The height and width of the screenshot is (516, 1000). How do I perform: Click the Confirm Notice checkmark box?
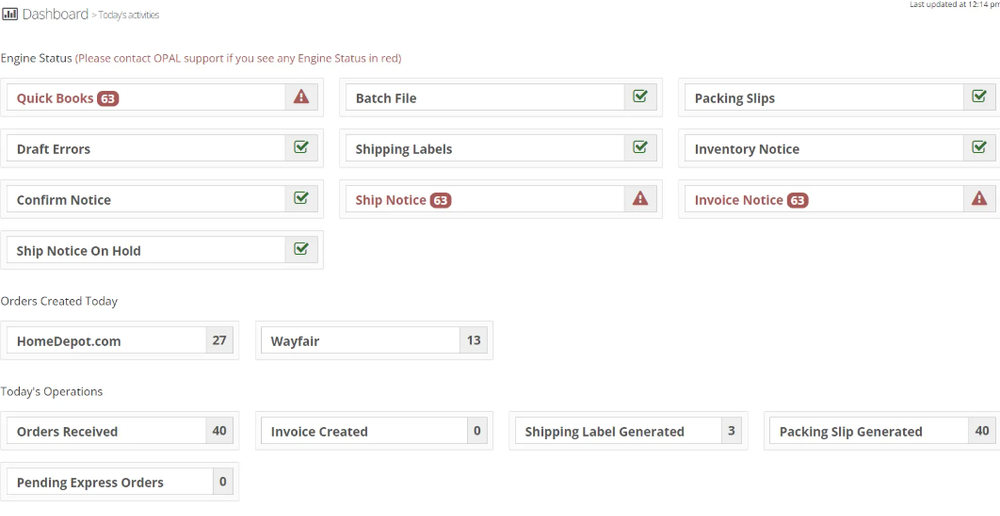tap(301, 198)
